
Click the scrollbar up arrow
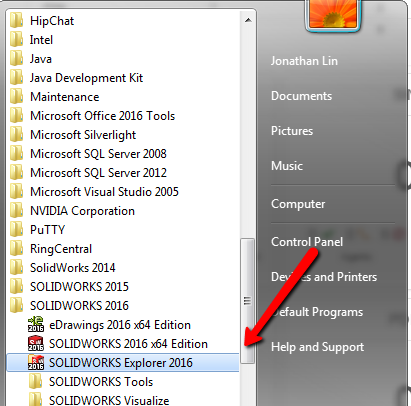click(248, 20)
